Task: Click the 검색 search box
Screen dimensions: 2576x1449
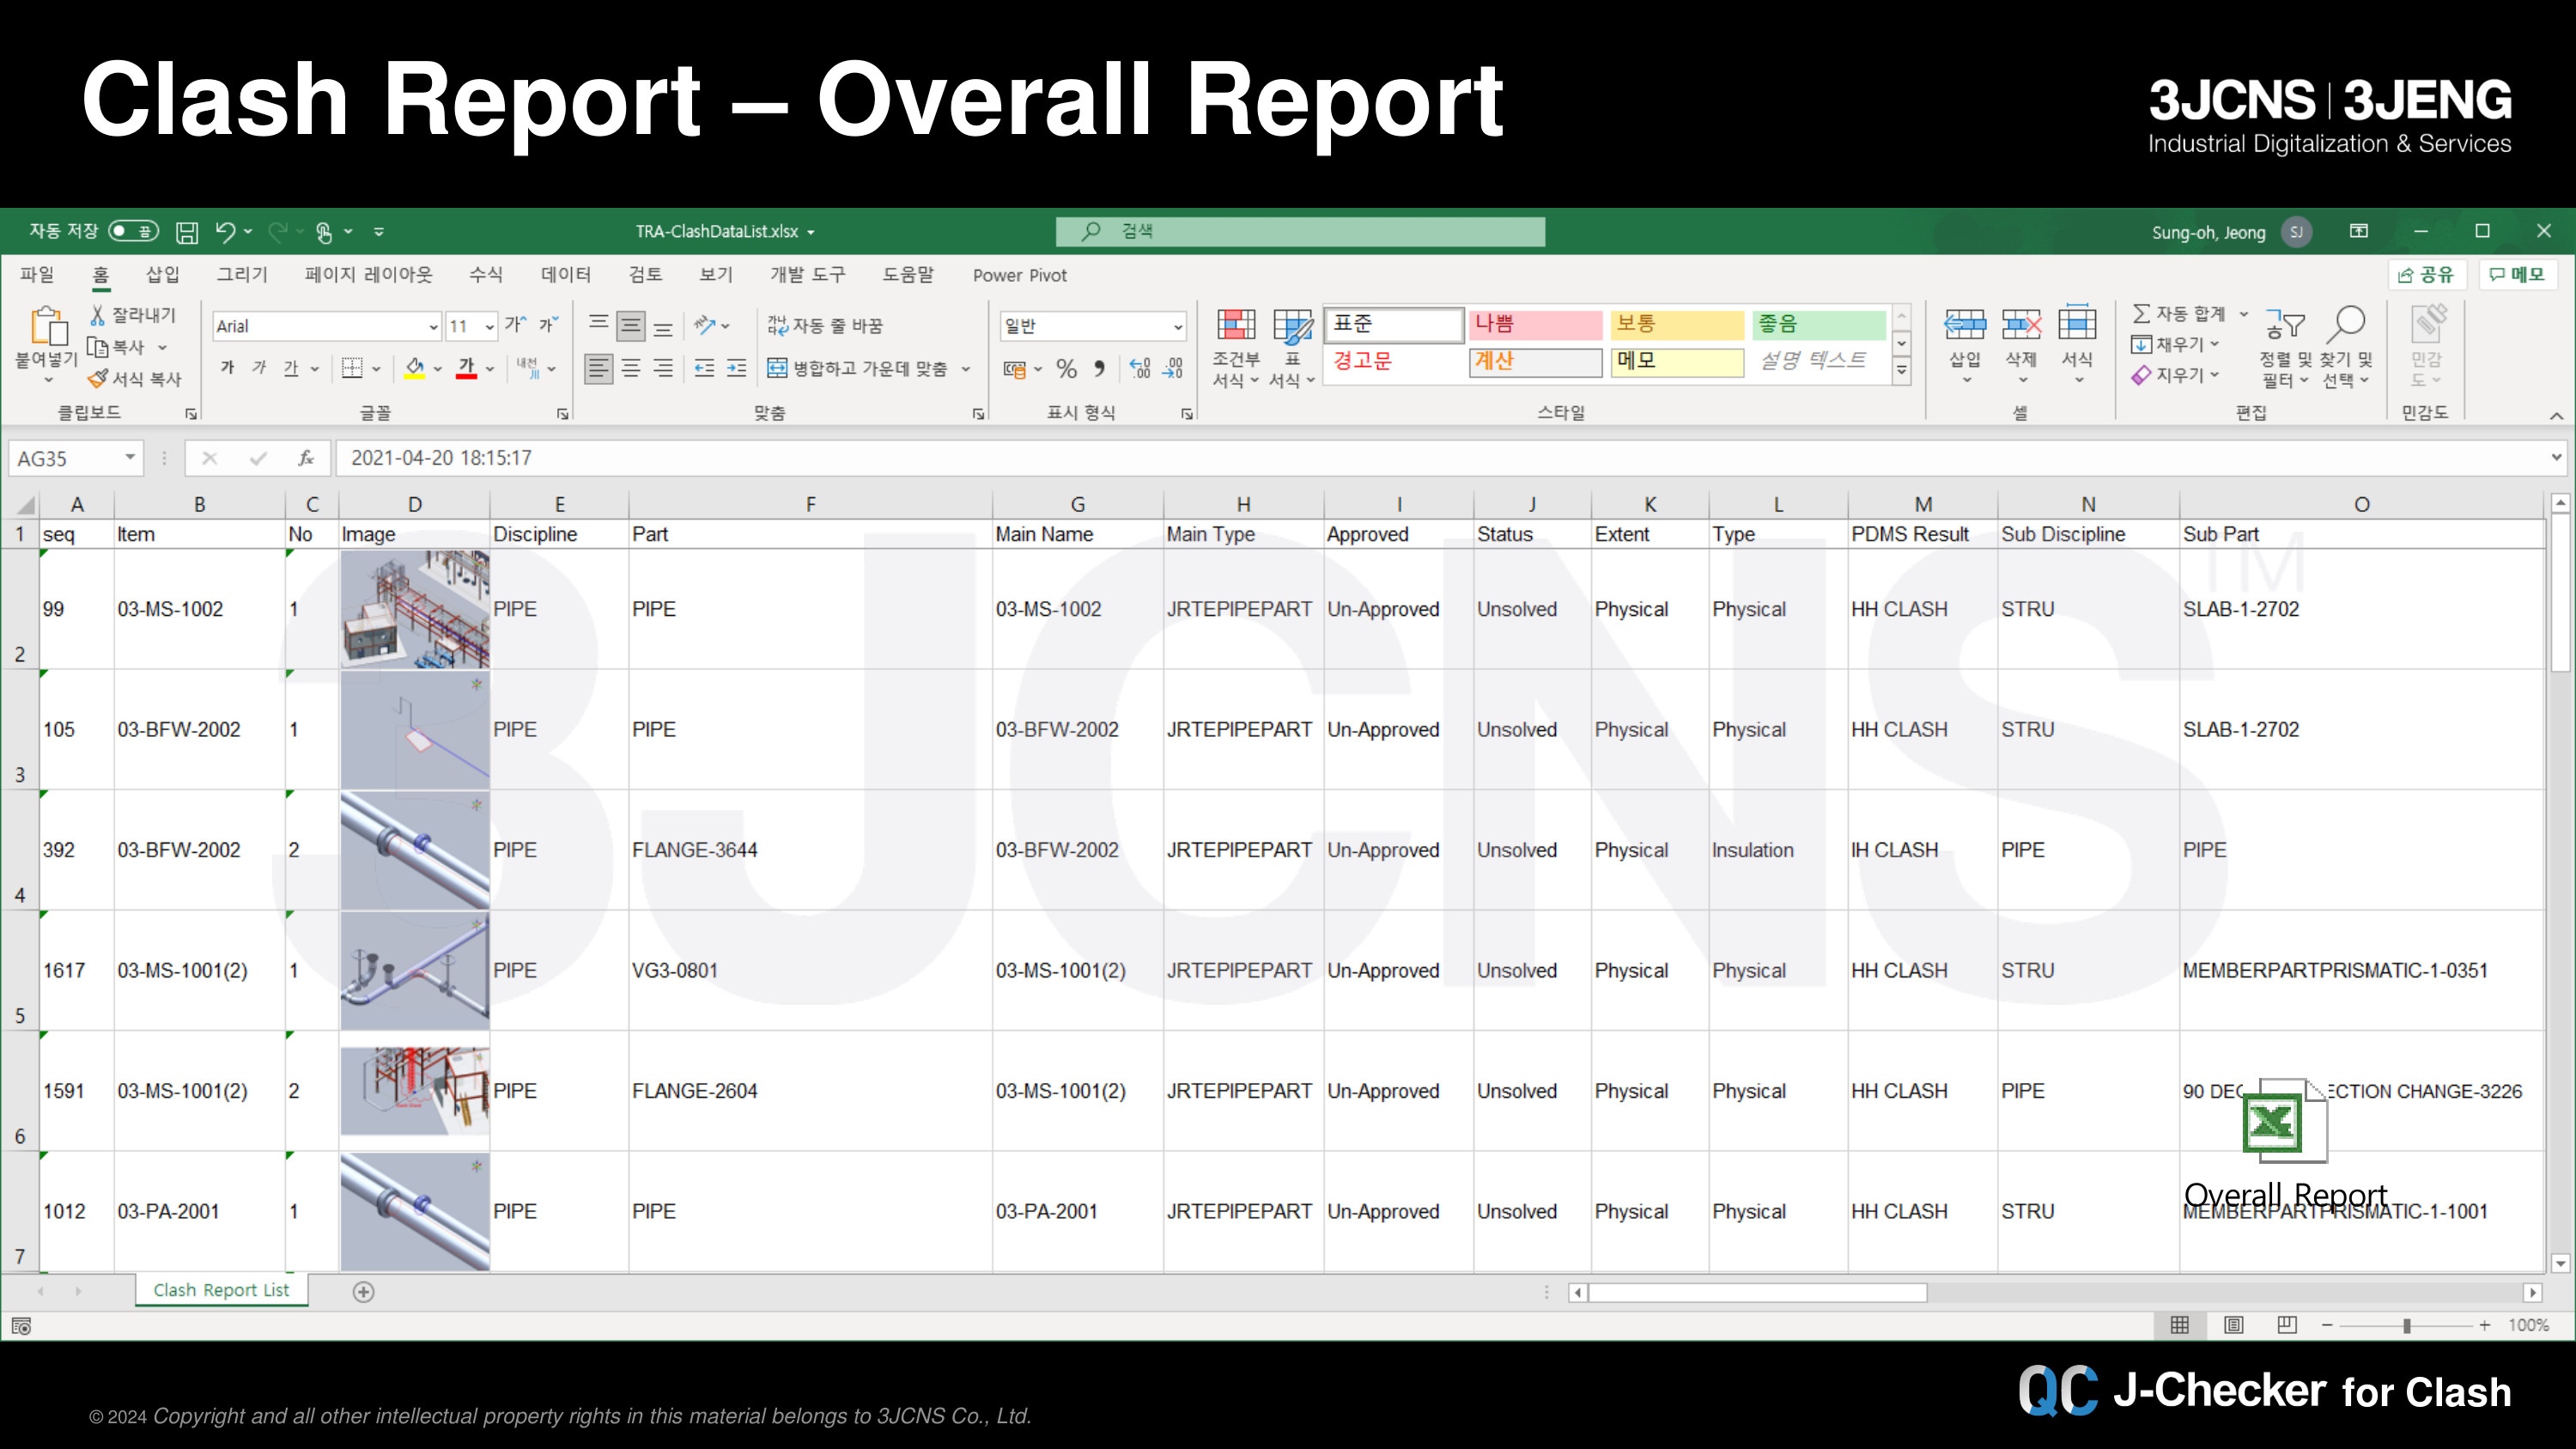Action: click(x=1300, y=232)
